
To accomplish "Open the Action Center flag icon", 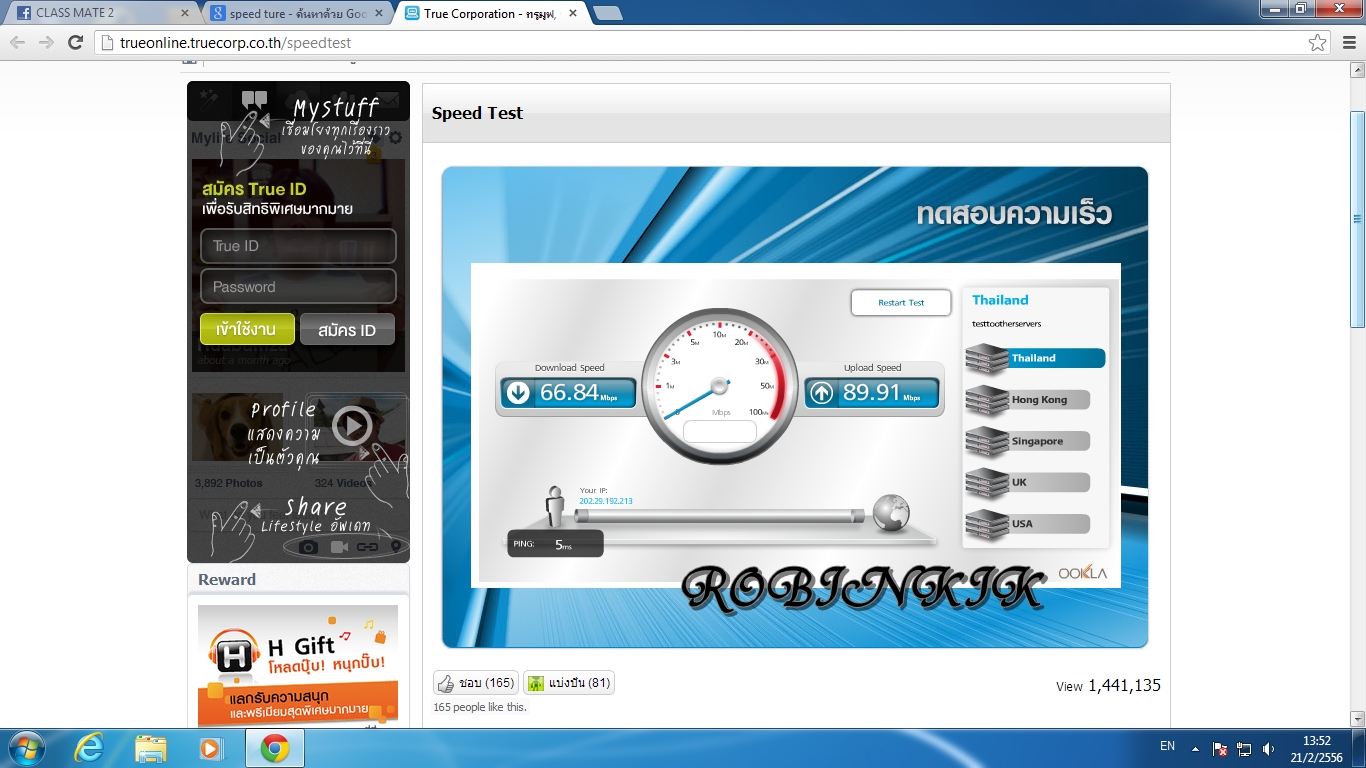I will pyautogui.click(x=1220, y=748).
